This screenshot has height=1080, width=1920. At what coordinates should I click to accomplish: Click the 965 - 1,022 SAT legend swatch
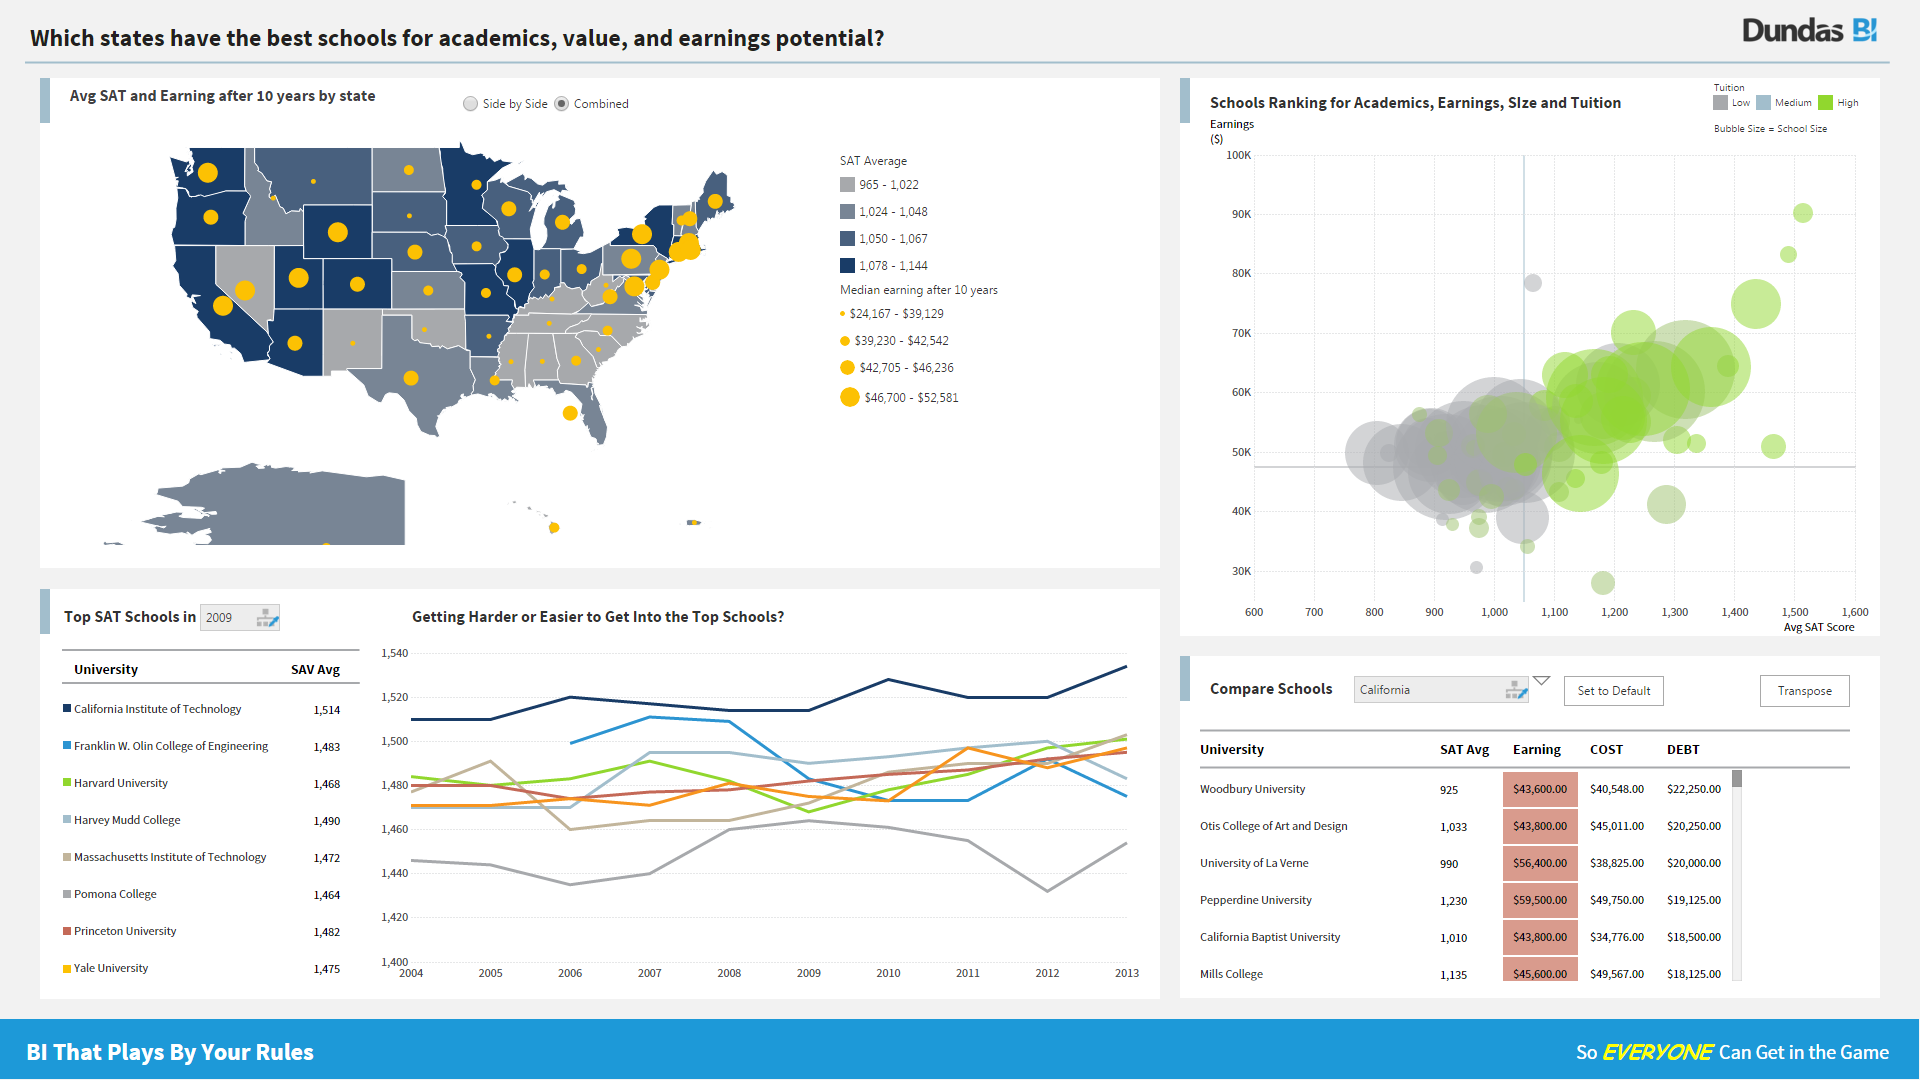tap(847, 185)
